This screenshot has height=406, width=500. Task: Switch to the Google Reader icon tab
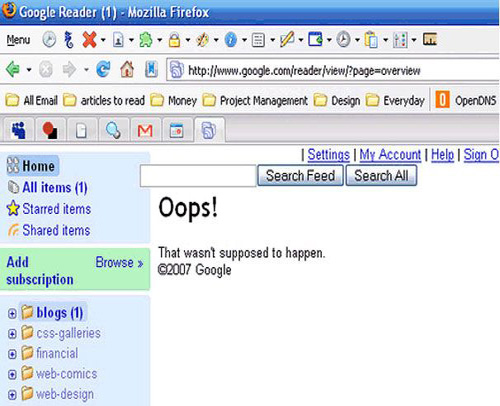tap(209, 130)
